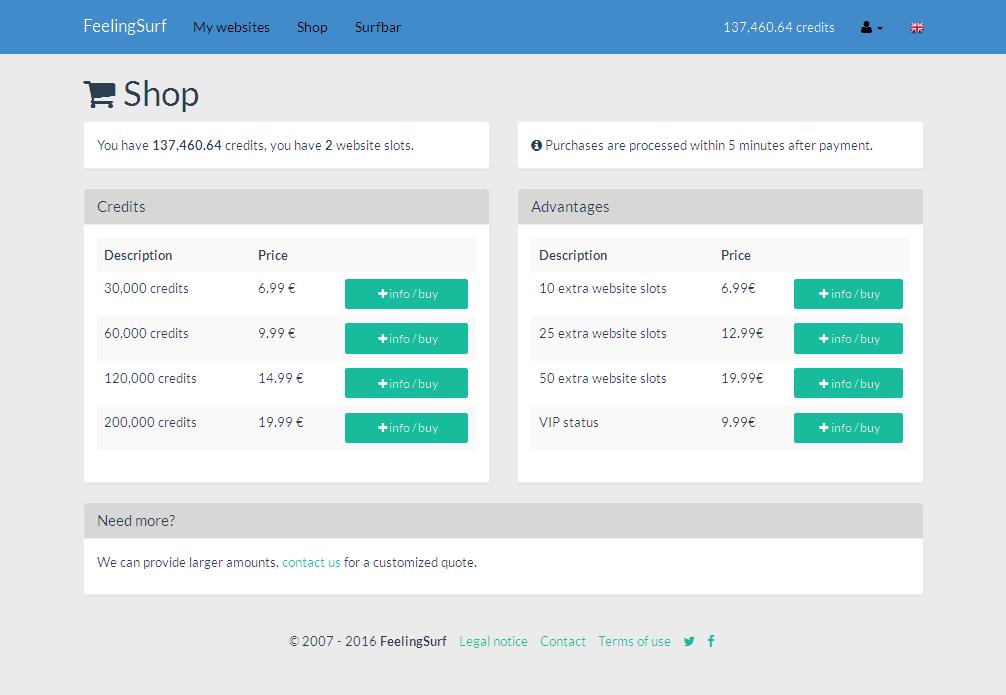Buy 25 extra website slots
Screen dimensions: 1006x695
[x=848, y=338]
